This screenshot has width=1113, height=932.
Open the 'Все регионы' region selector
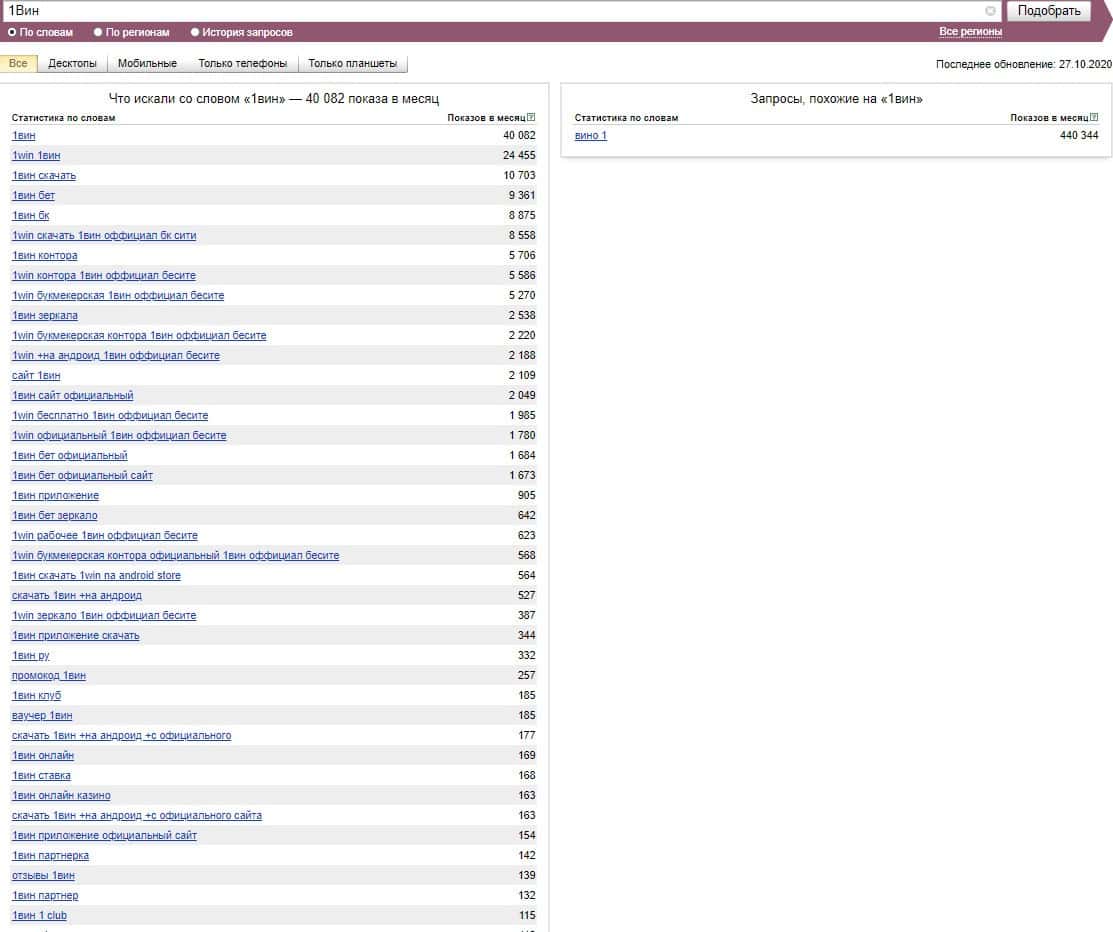(x=970, y=32)
